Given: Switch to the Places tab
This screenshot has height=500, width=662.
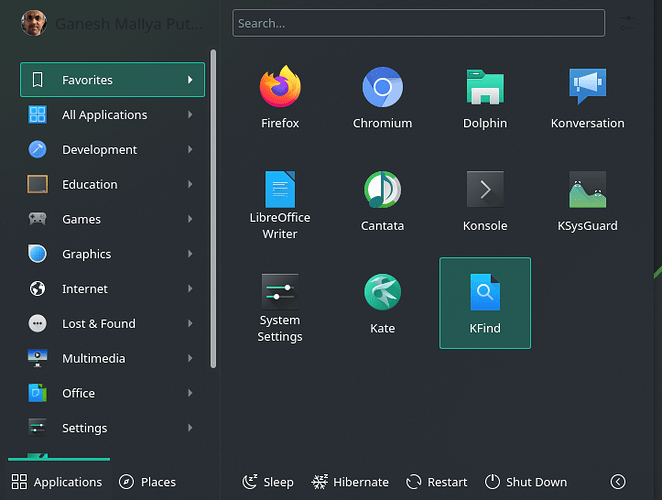Looking at the screenshot, I should tap(147, 482).
